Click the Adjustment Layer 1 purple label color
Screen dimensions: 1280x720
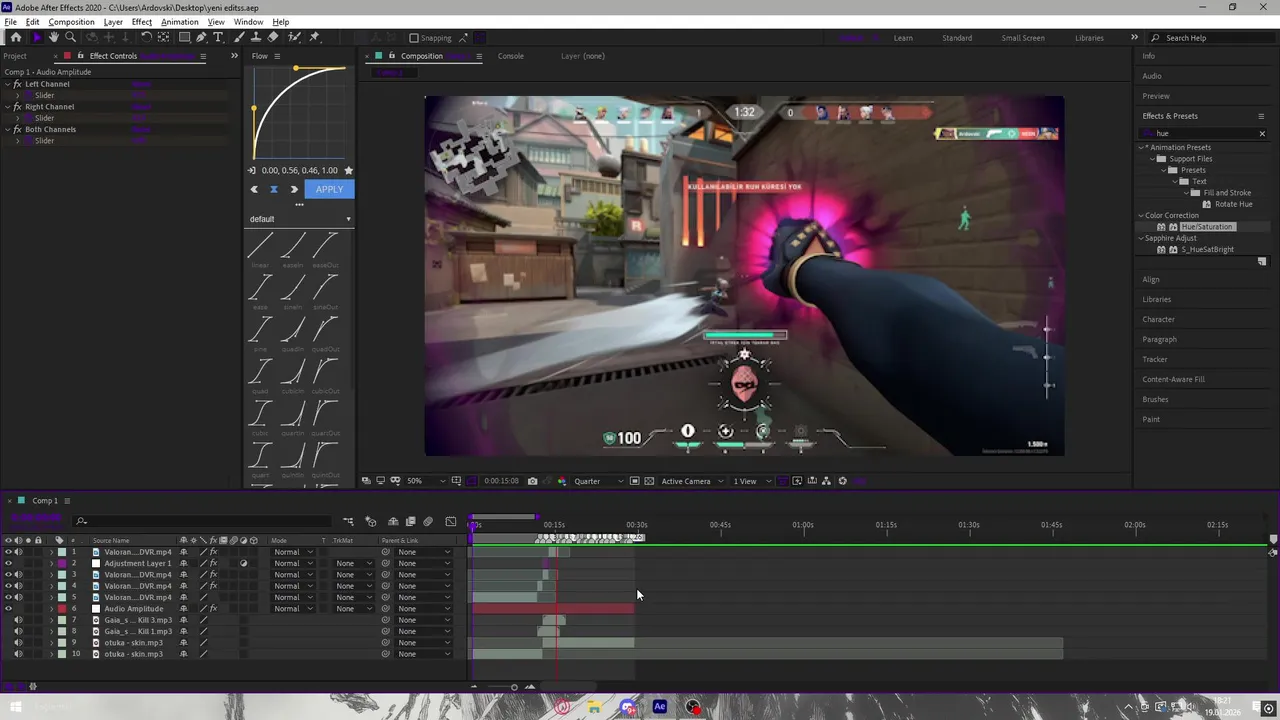pos(62,563)
